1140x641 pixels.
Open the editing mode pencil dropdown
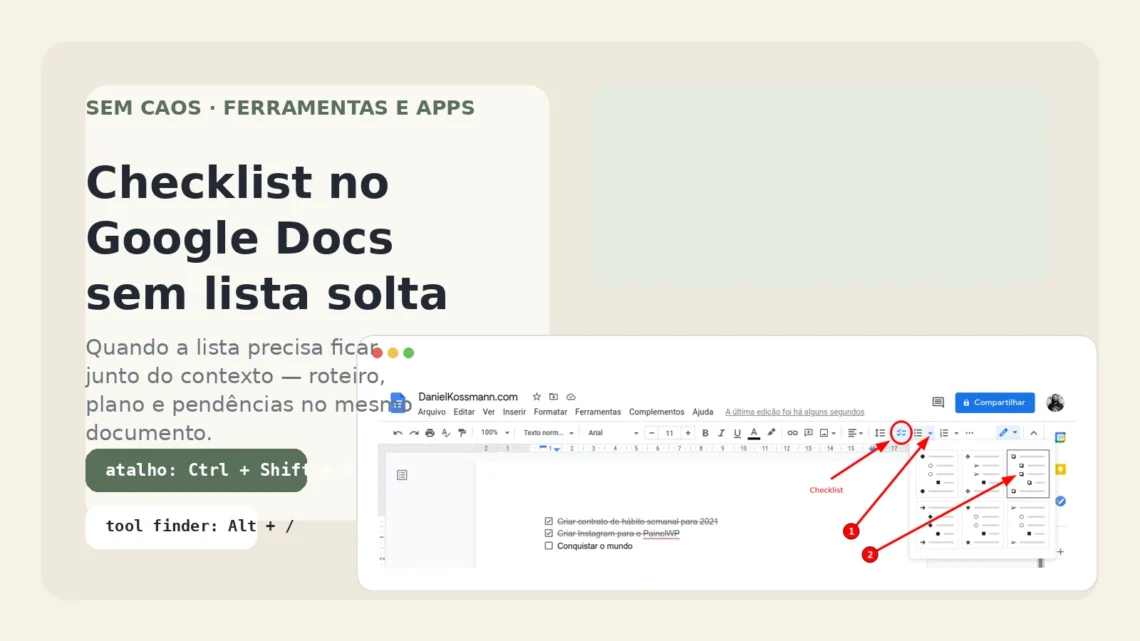click(1008, 433)
